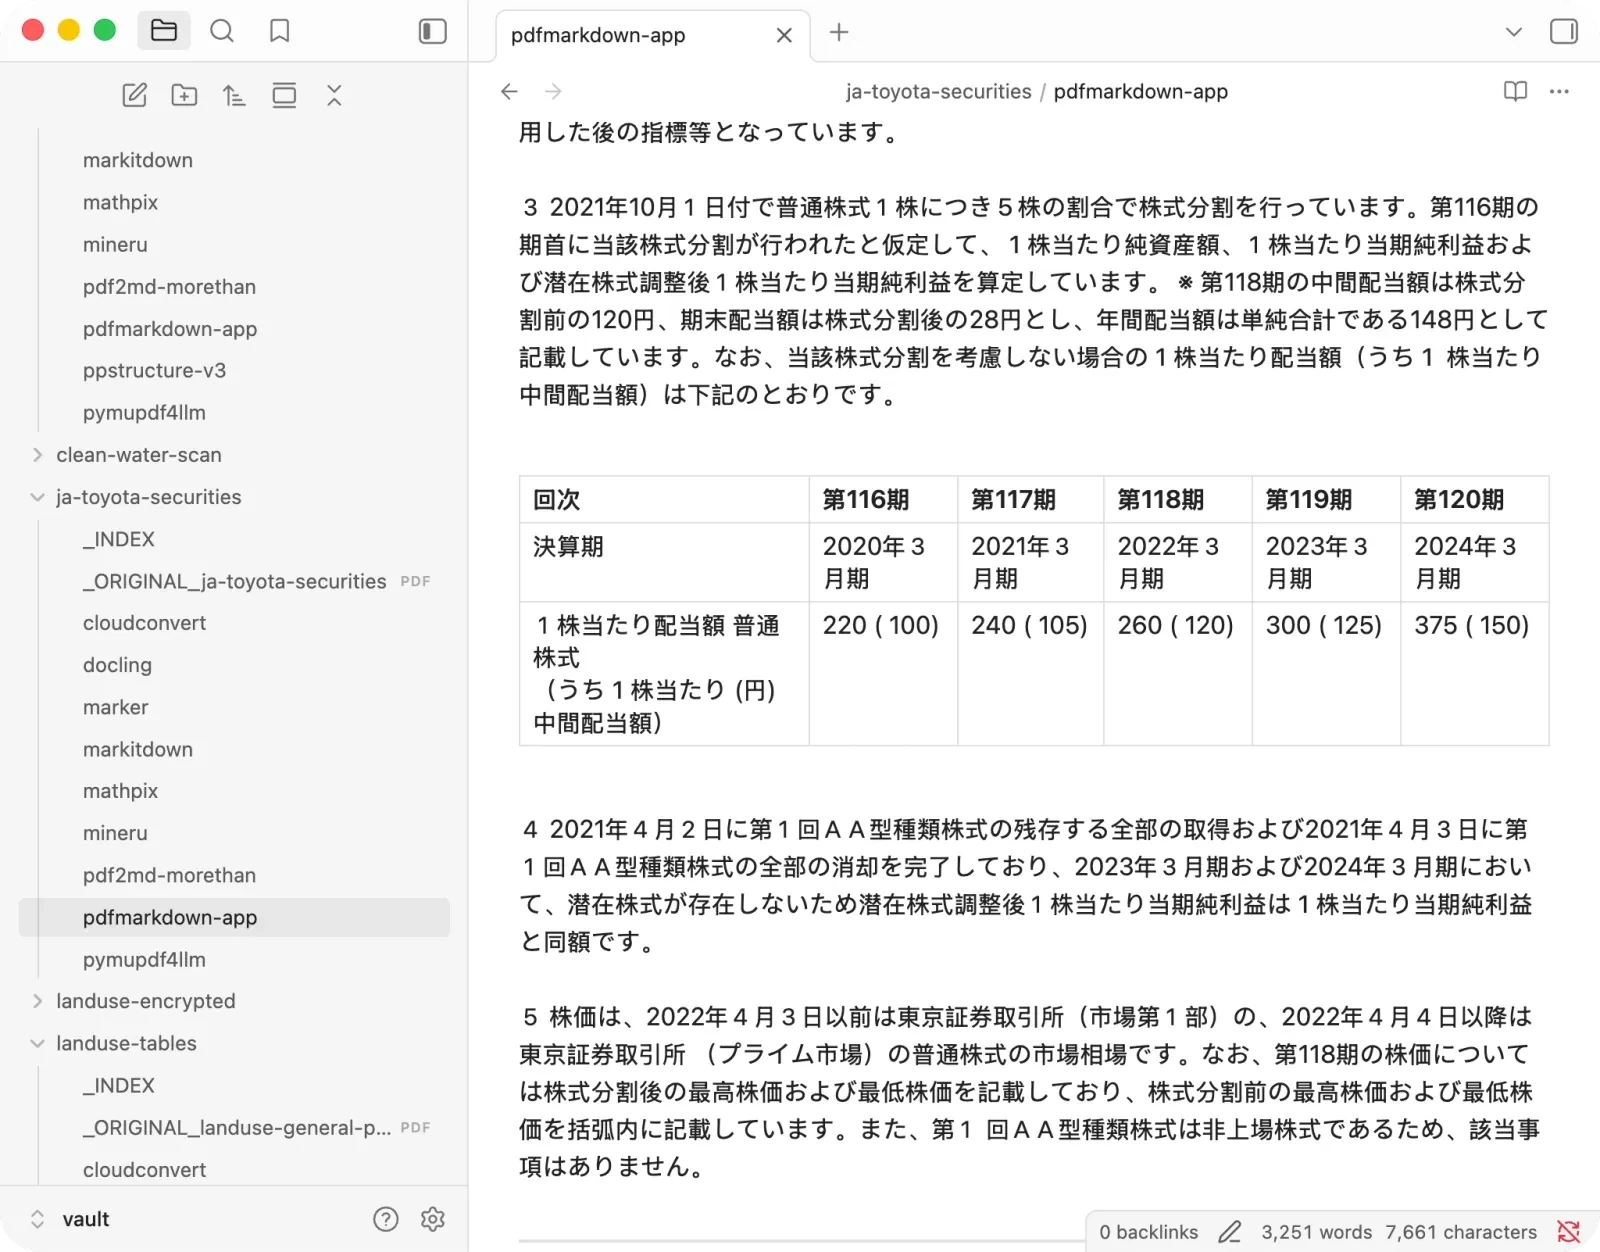Screen dimensions: 1600x1252
Task: Click the 375 ( 150) table cell
Action: click(1474, 672)
